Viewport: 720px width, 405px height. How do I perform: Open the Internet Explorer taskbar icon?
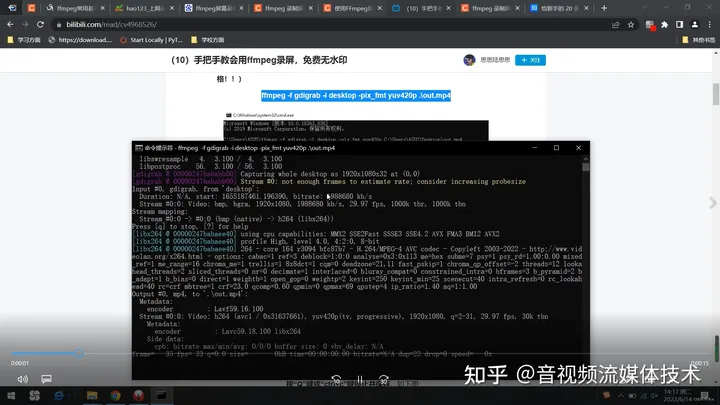pyautogui.click(x=59, y=395)
